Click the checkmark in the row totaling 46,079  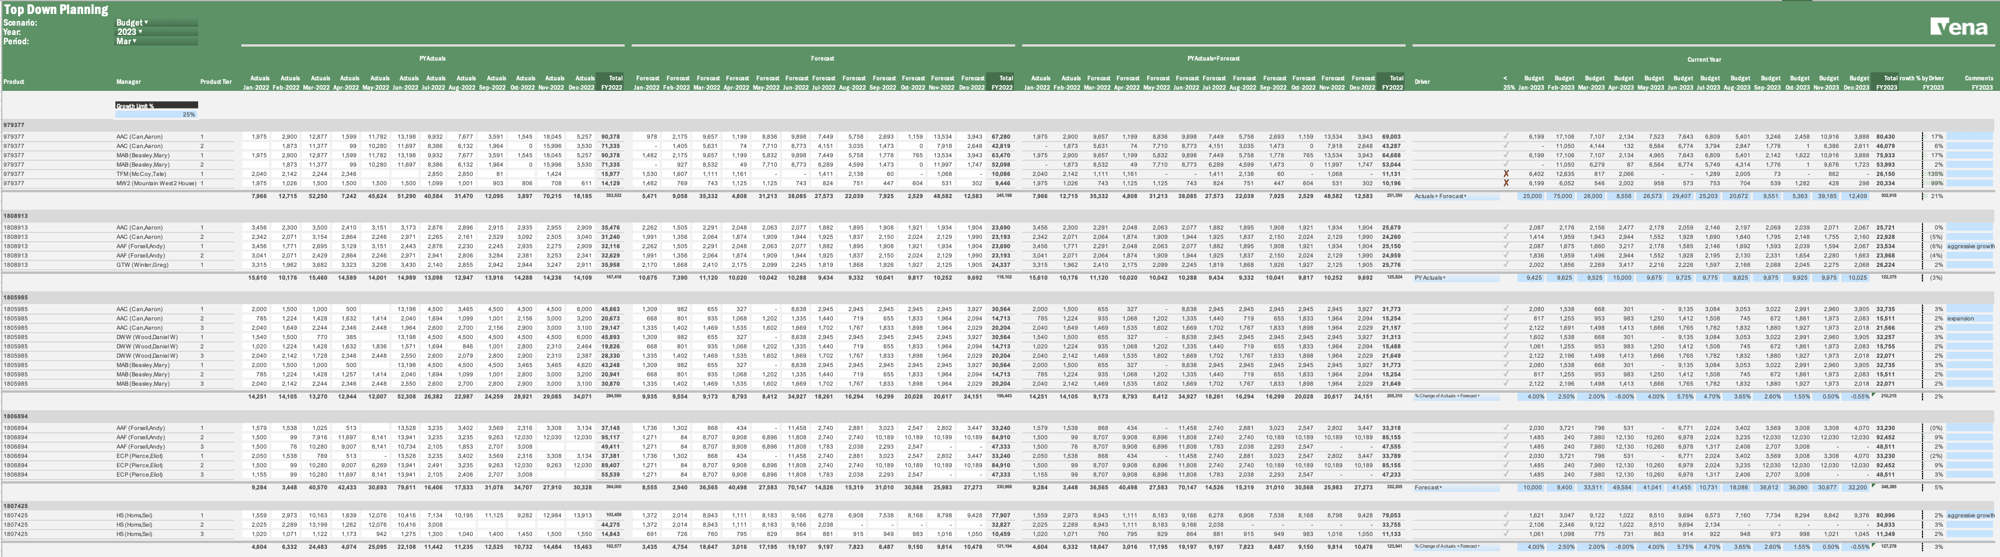click(x=1506, y=146)
